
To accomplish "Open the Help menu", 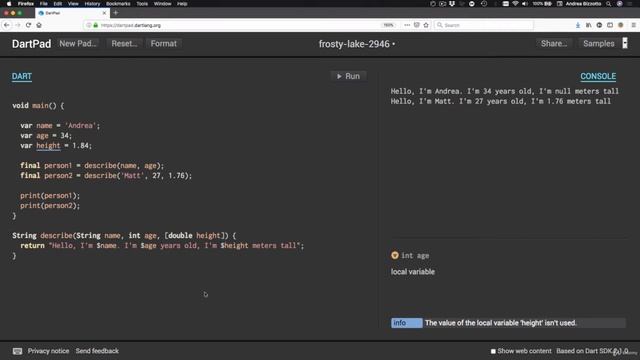I will 182,4.
